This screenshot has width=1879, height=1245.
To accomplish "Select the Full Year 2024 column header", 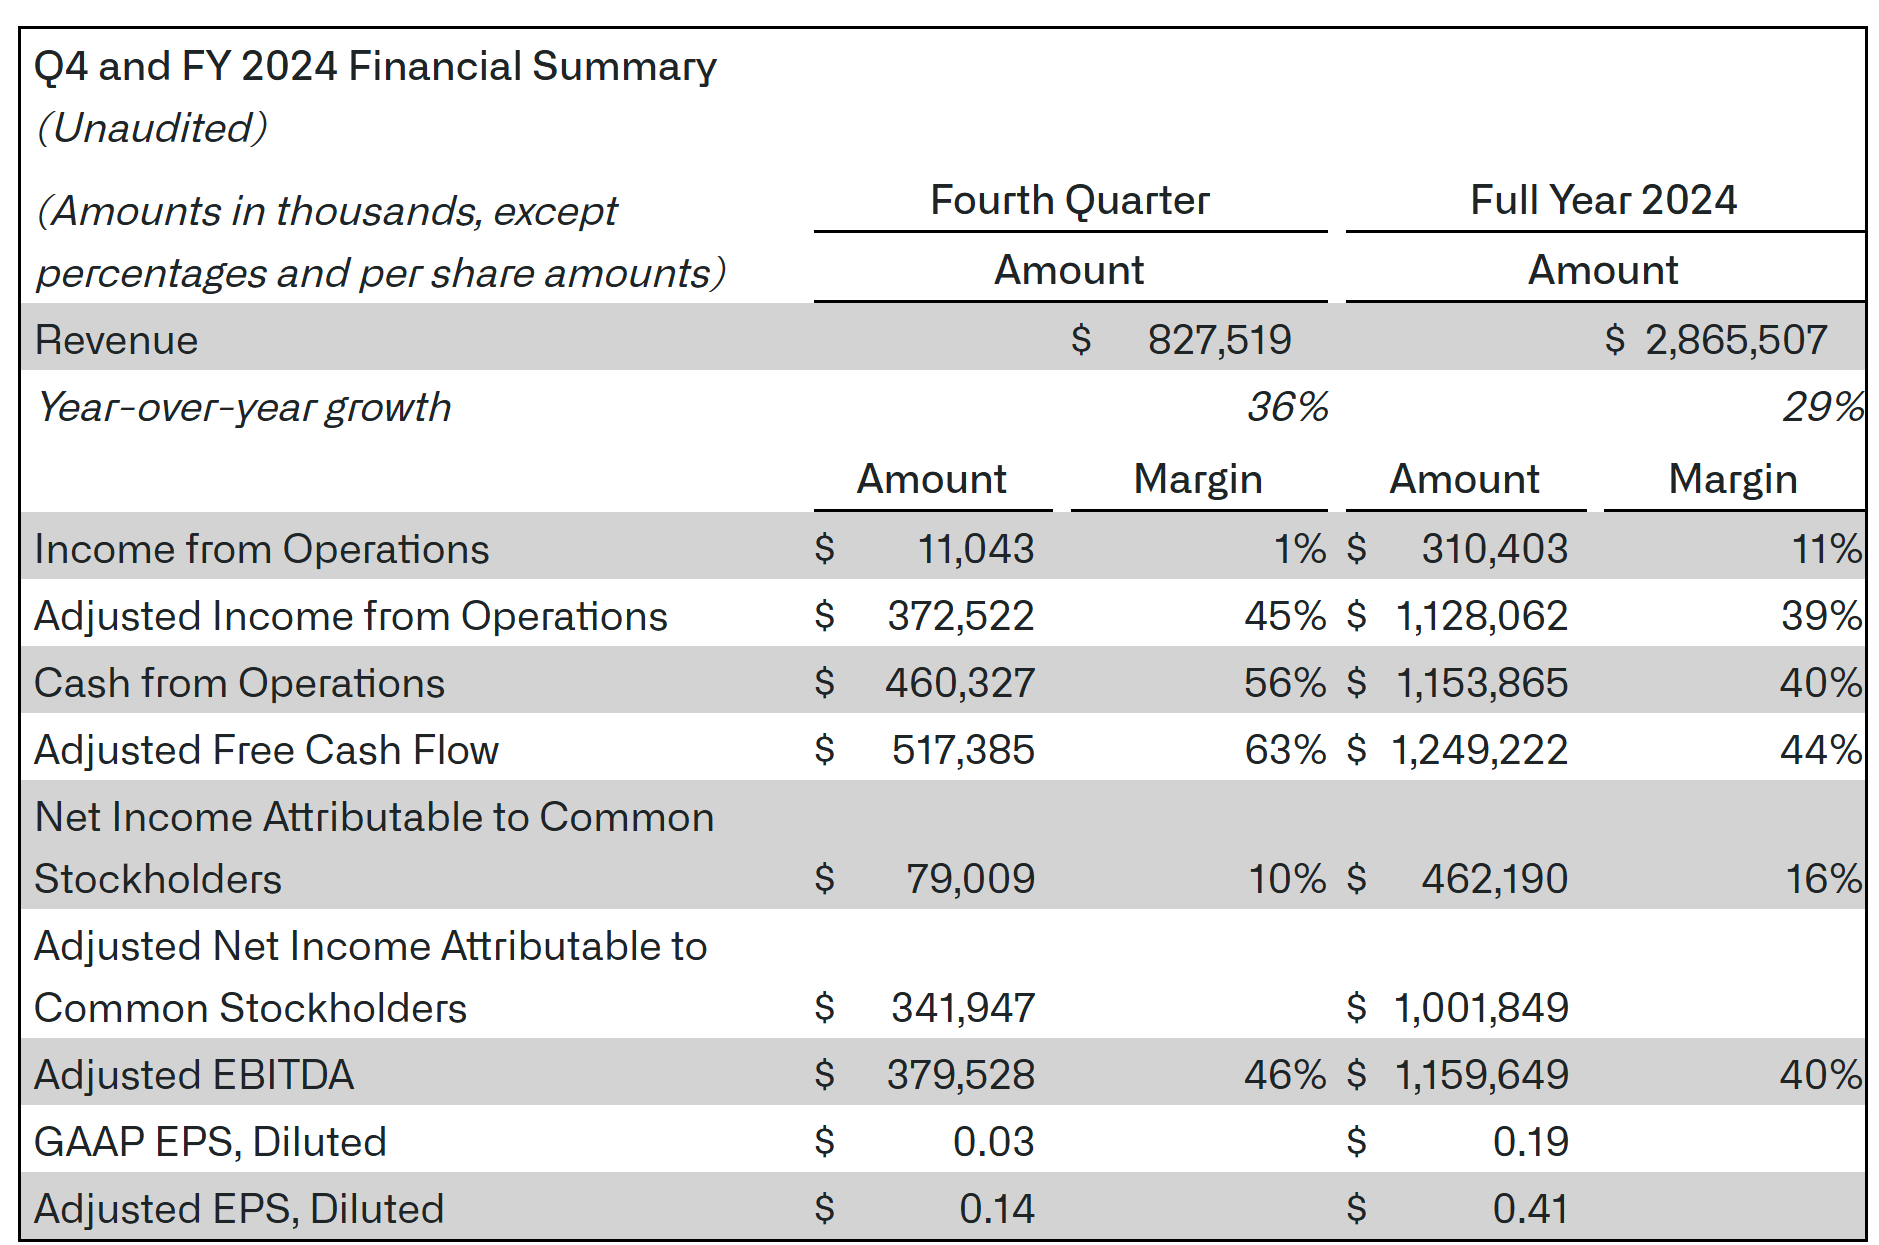I will 1603,200.
